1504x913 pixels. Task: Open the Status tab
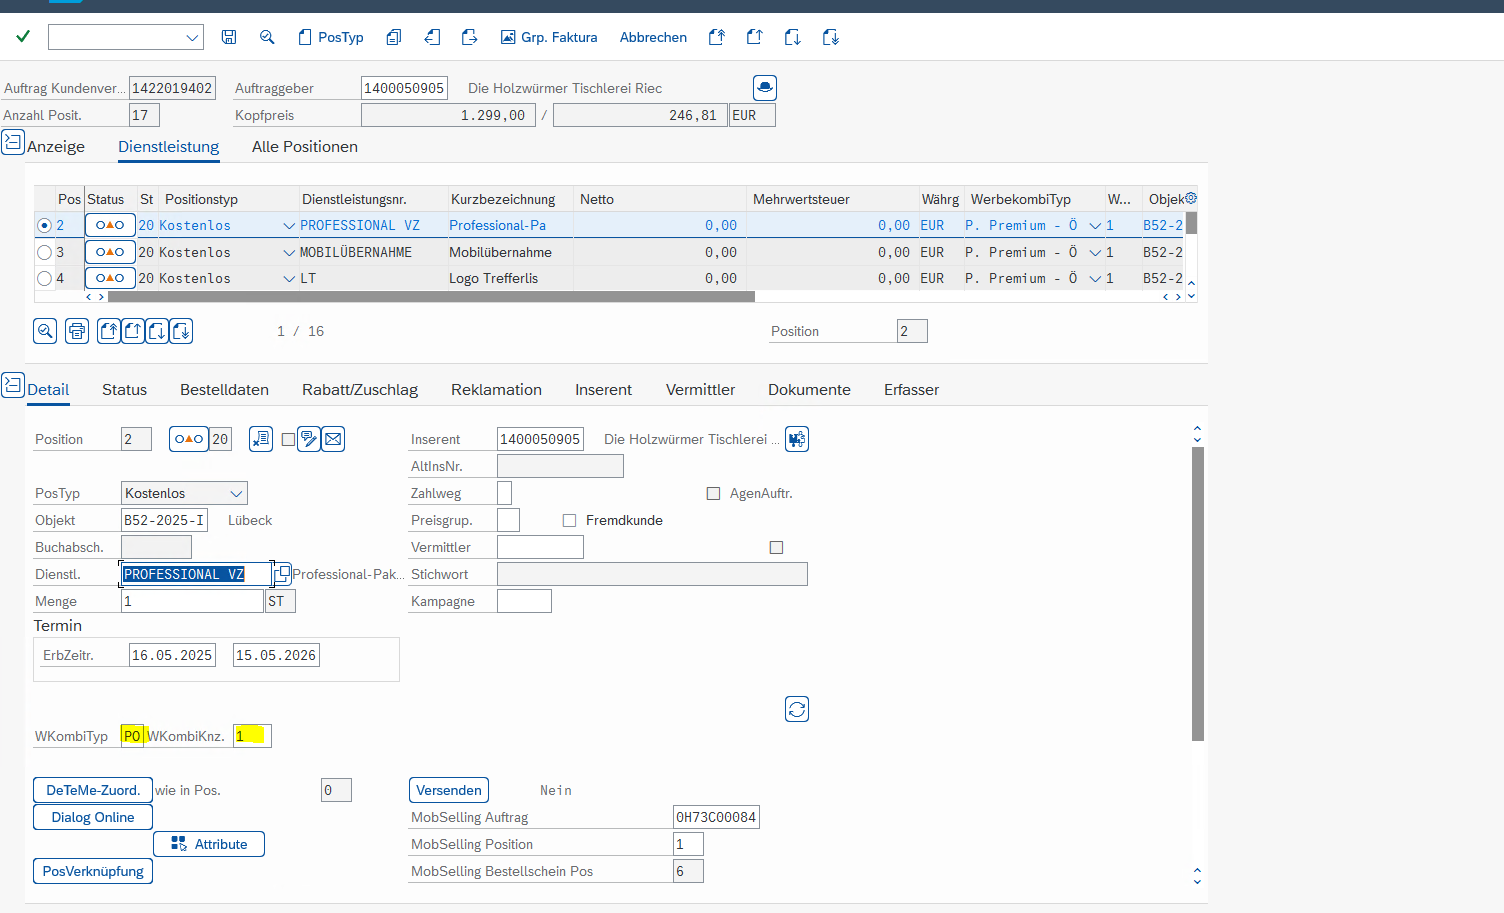point(124,389)
